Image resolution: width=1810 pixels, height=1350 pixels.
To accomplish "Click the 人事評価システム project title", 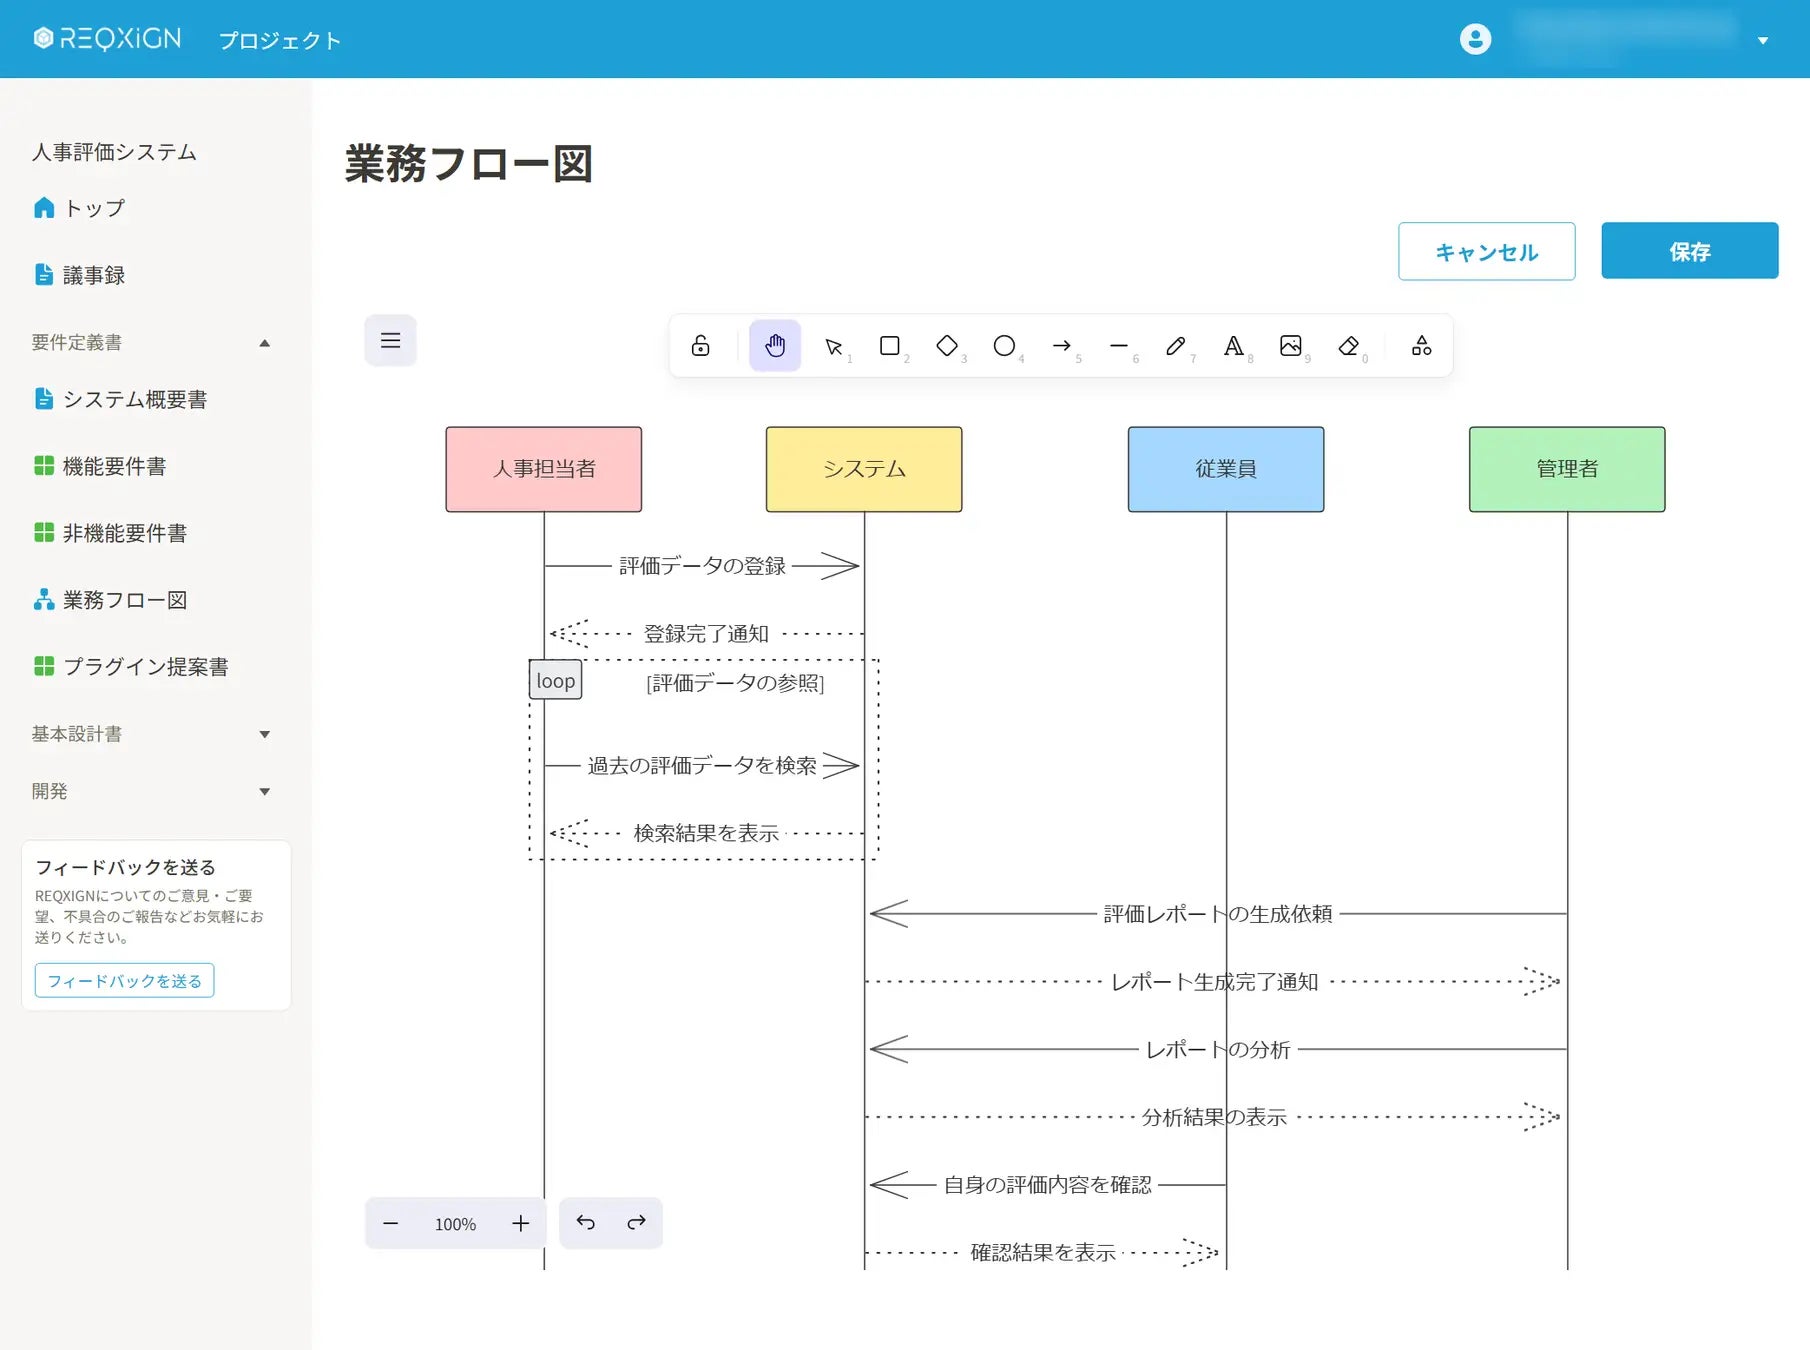I will (114, 152).
